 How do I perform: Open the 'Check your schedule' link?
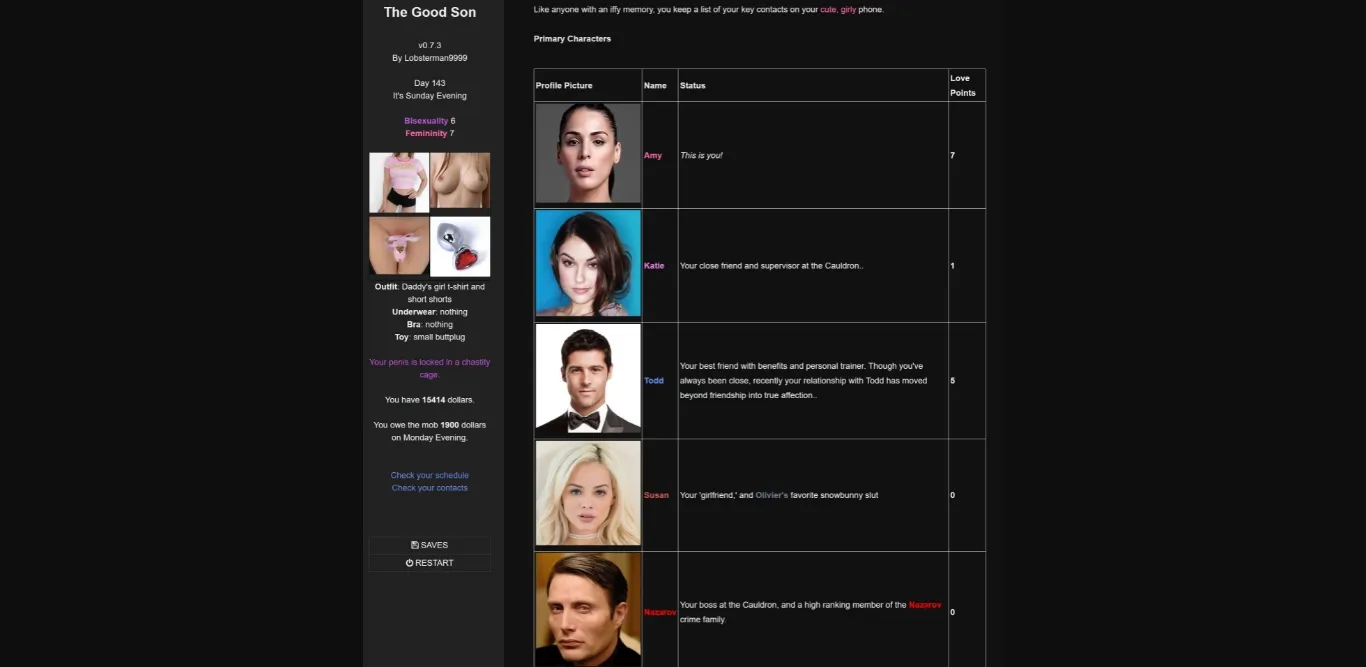click(x=430, y=475)
